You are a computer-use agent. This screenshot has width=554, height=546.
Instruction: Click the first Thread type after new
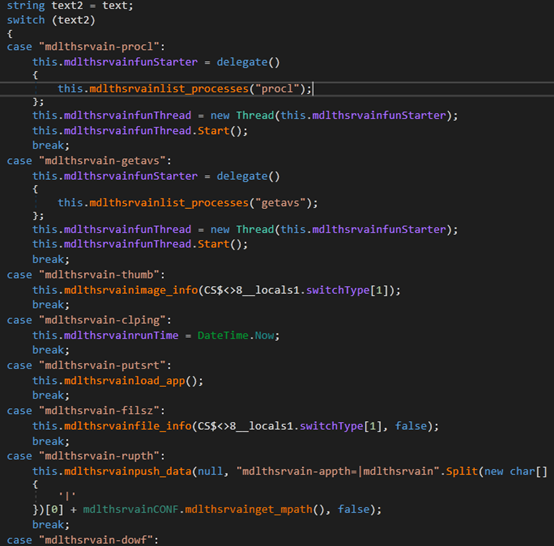click(255, 116)
